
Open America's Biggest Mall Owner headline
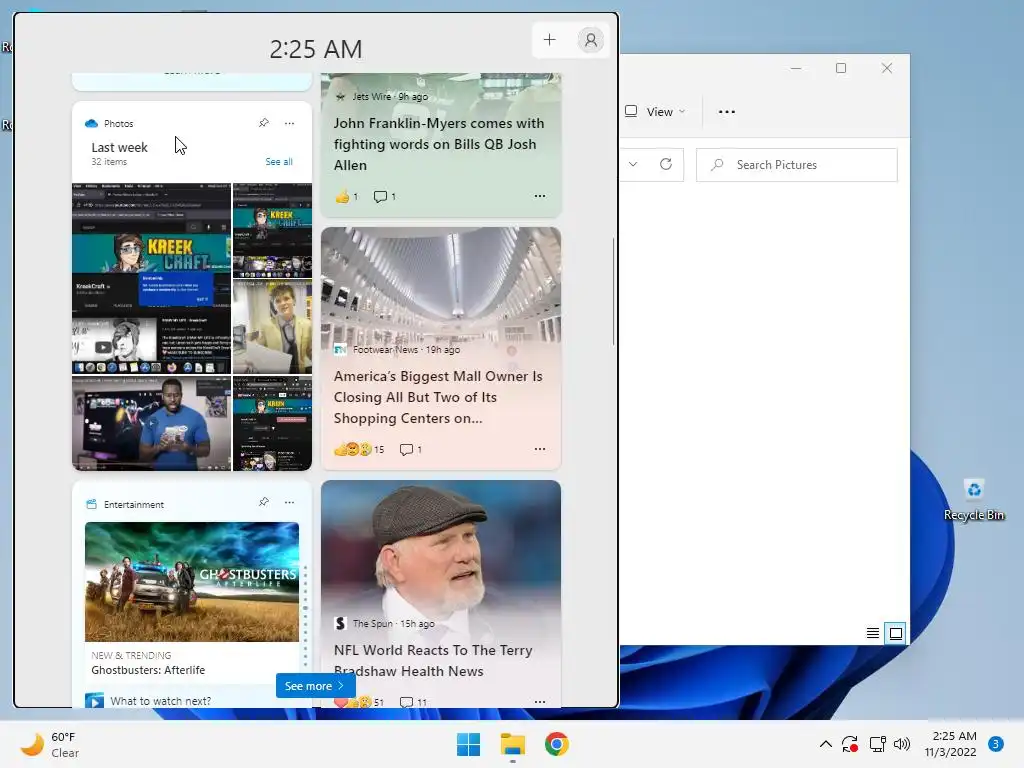pyautogui.click(x=438, y=397)
